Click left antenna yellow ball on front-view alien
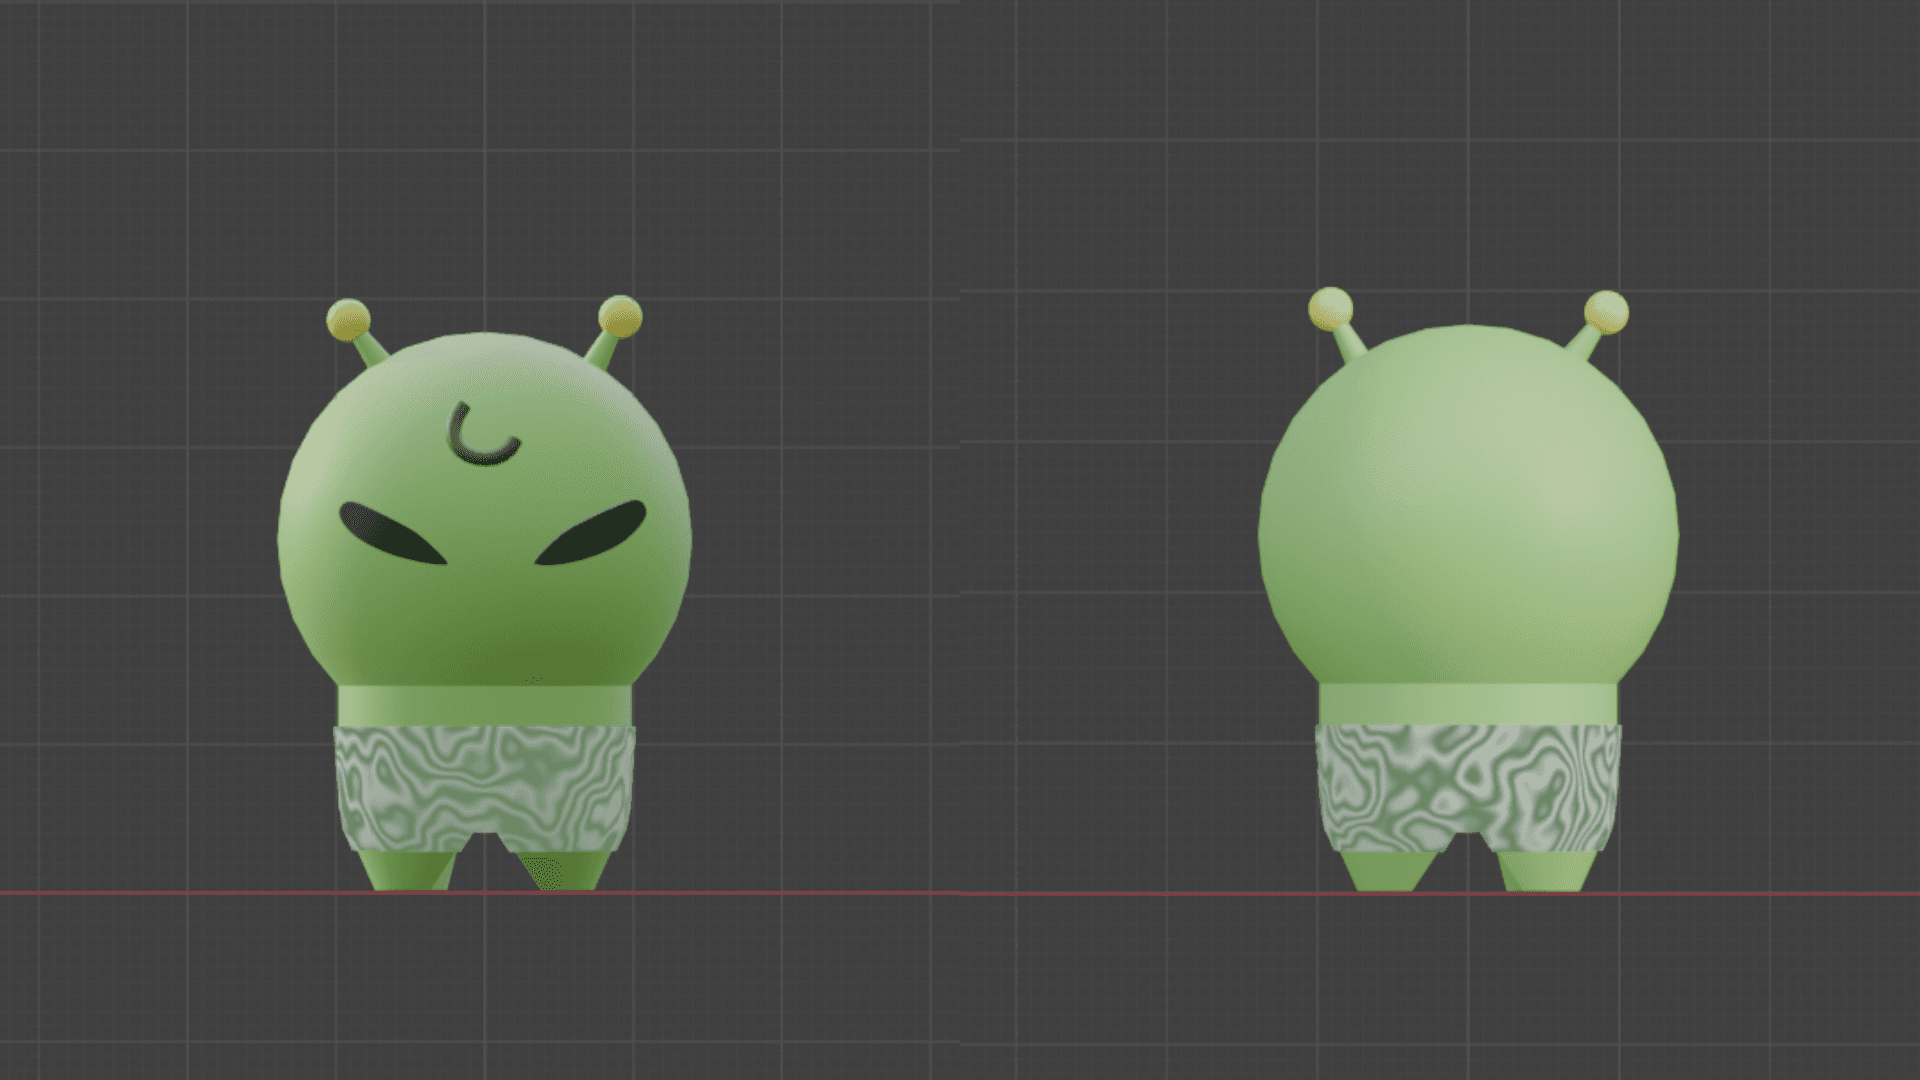Viewport: 1920px width, 1080px height. (x=348, y=318)
